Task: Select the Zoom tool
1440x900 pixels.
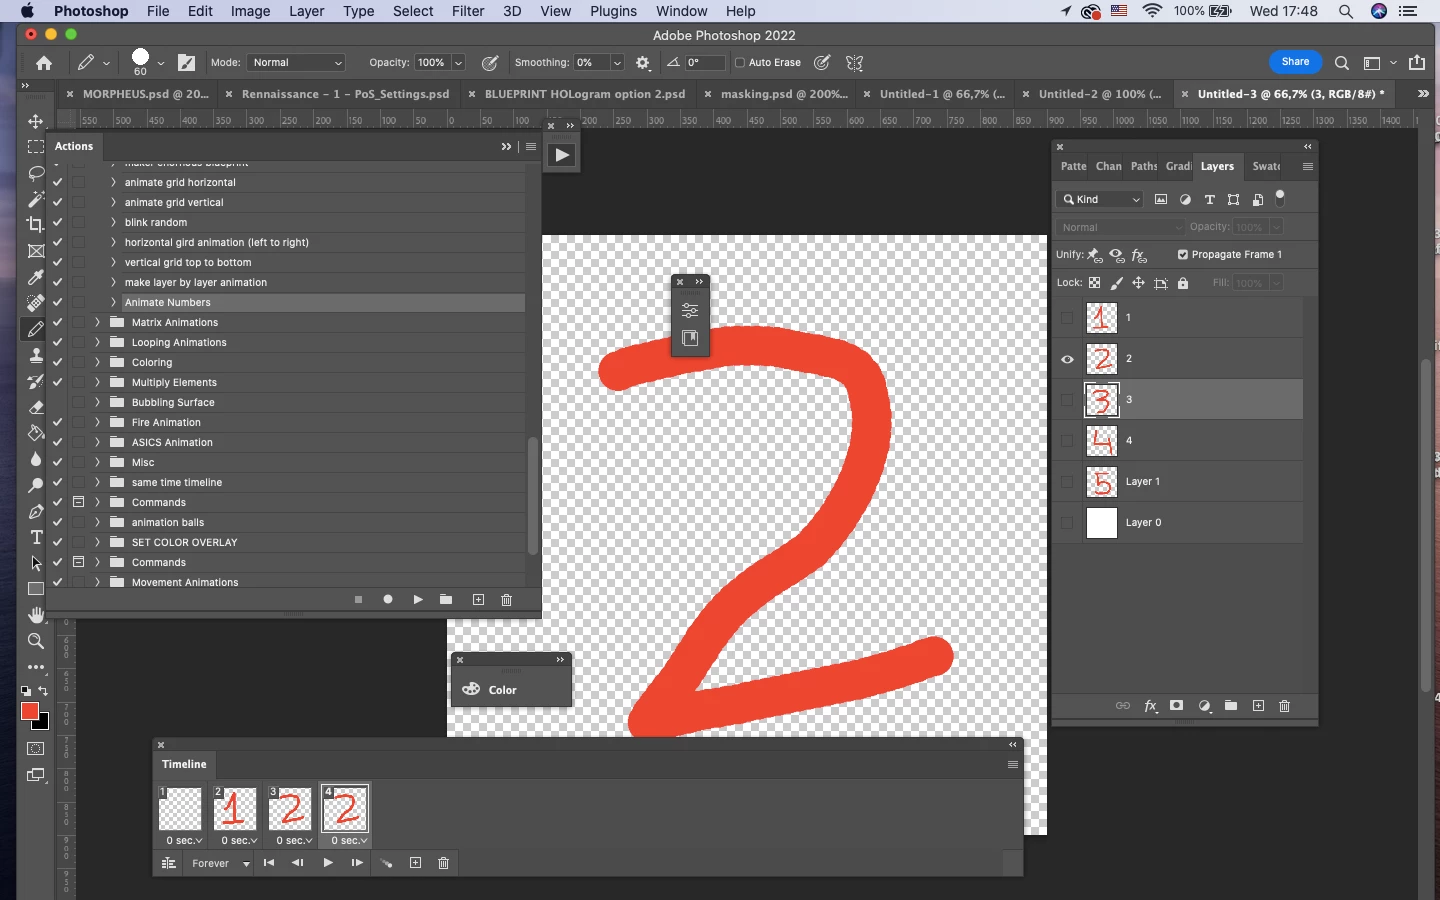Action: pos(36,641)
